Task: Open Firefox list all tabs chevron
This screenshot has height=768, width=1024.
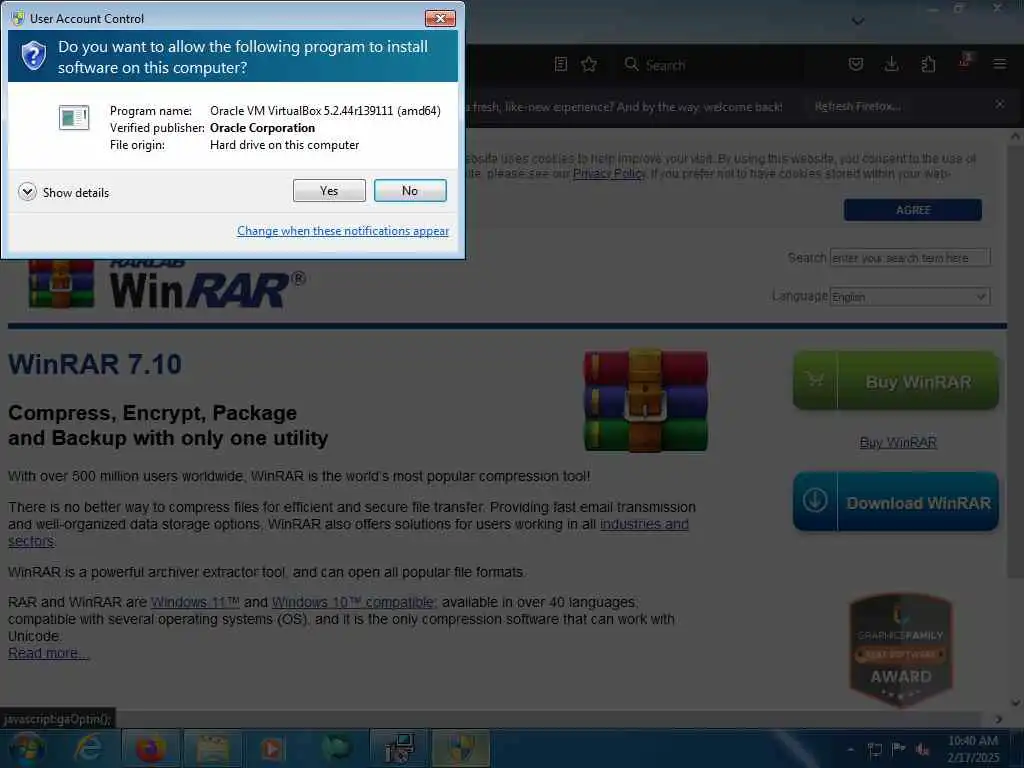Action: (858, 21)
